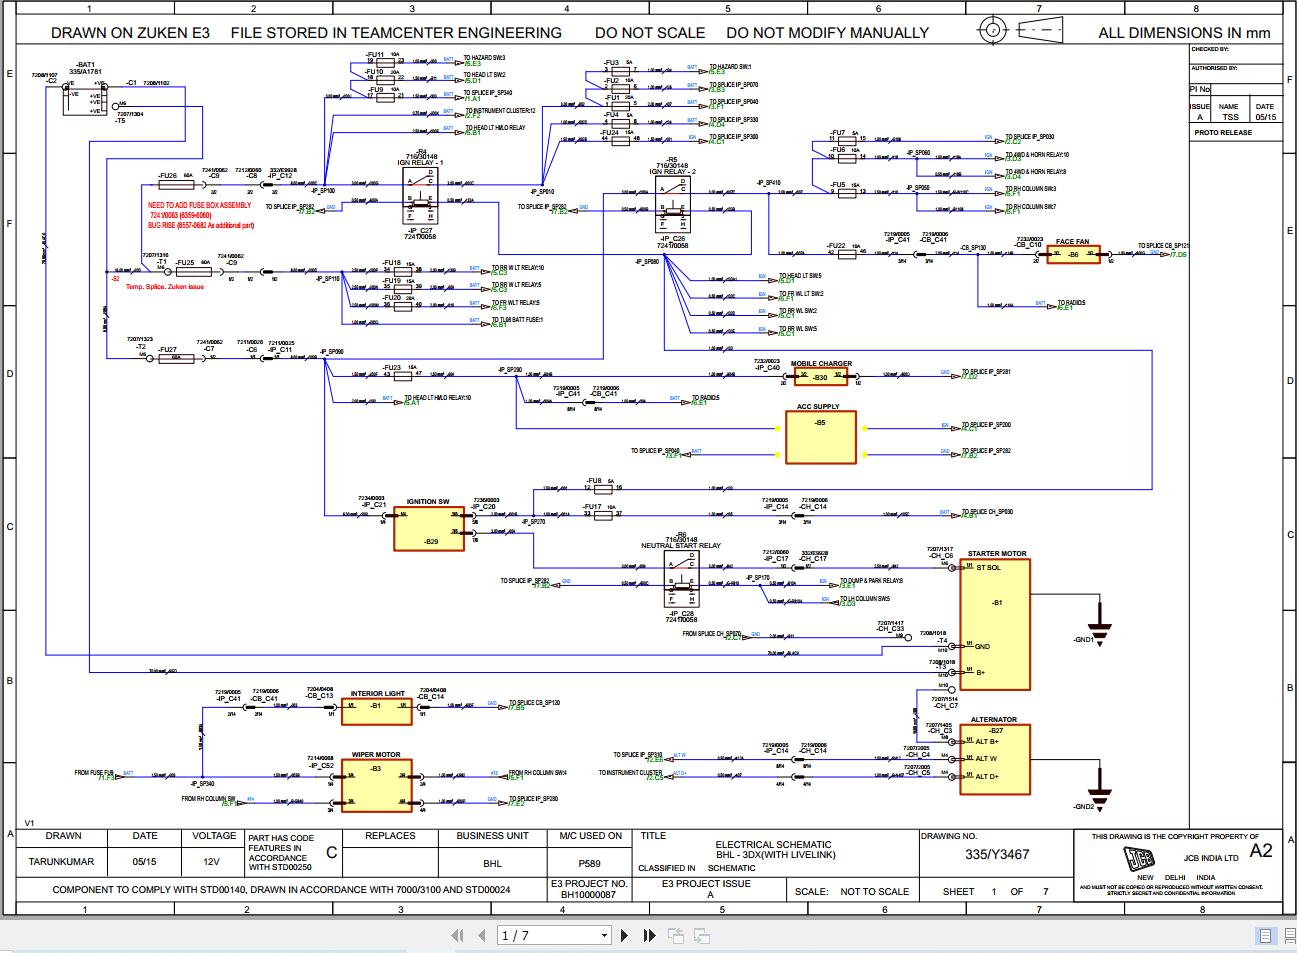This screenshot has height=953, width=1297.
Task: Click the BAT1 battery symbol
Action: click(83, 99)
